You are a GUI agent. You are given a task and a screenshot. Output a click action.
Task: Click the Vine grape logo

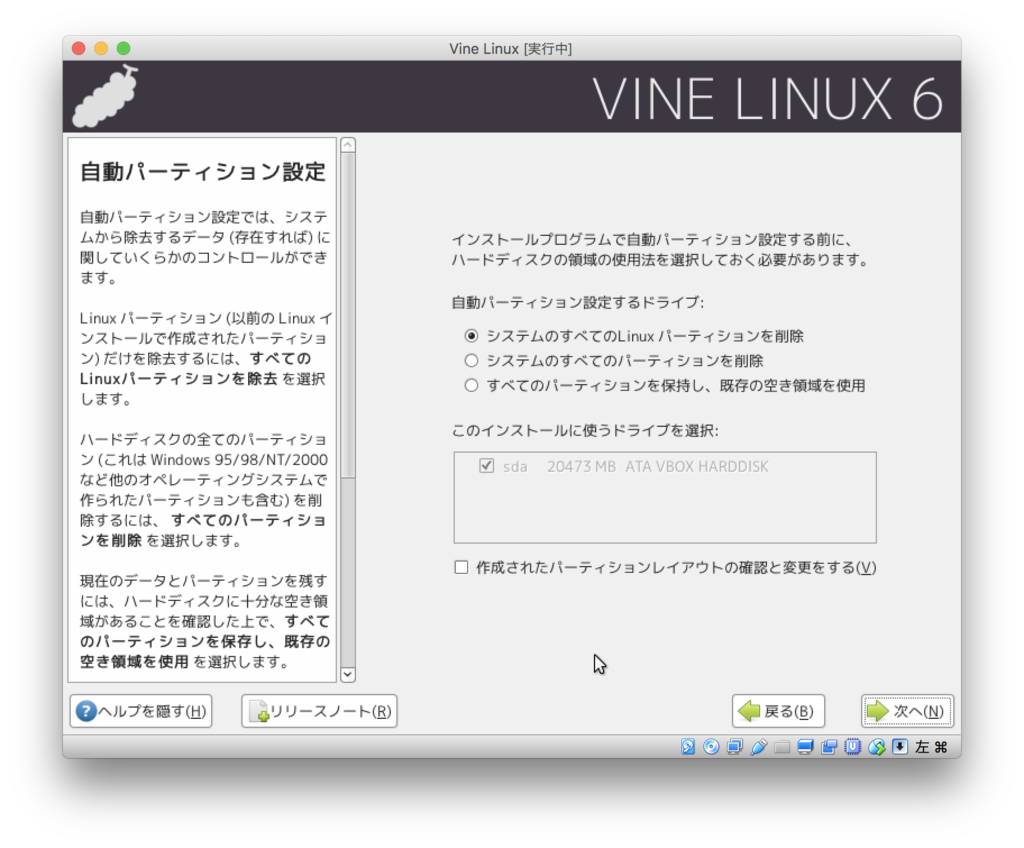point(105,97)
